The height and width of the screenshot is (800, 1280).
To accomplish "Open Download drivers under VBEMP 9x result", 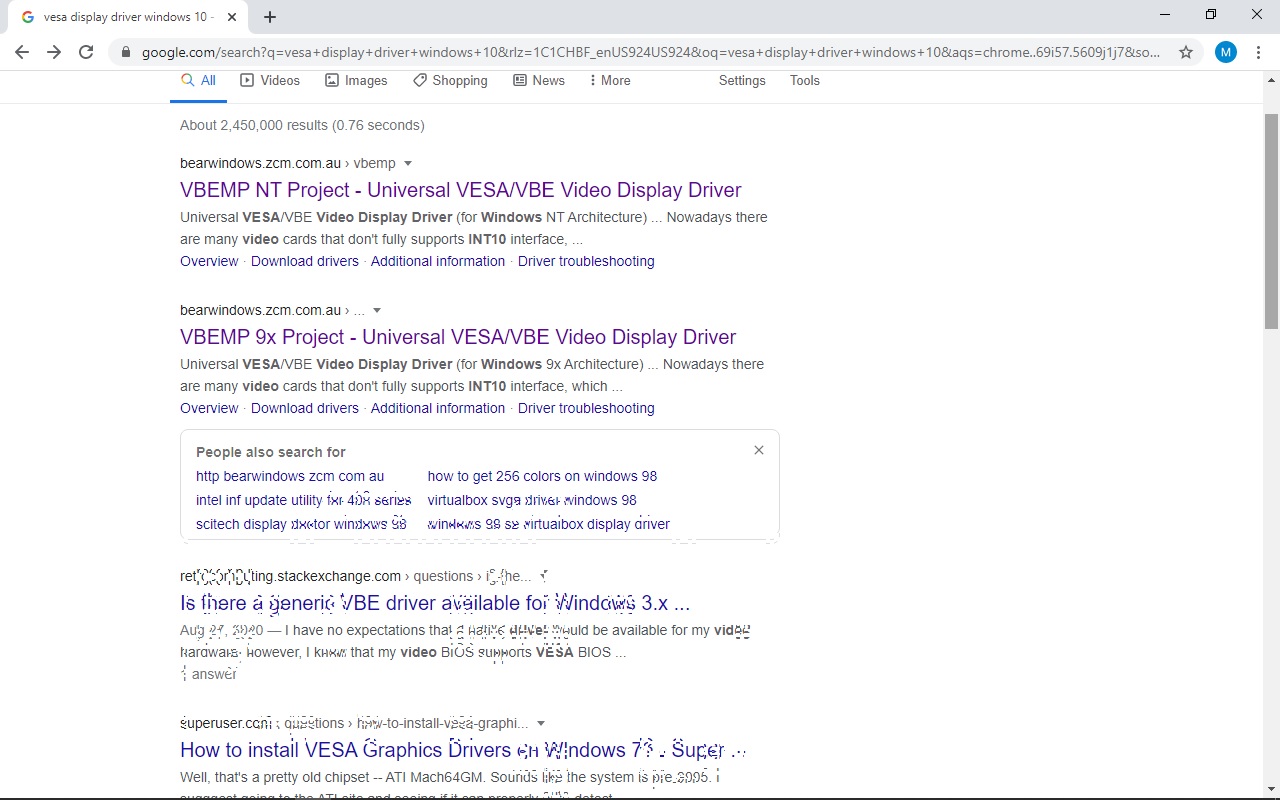I will [305, 408].
